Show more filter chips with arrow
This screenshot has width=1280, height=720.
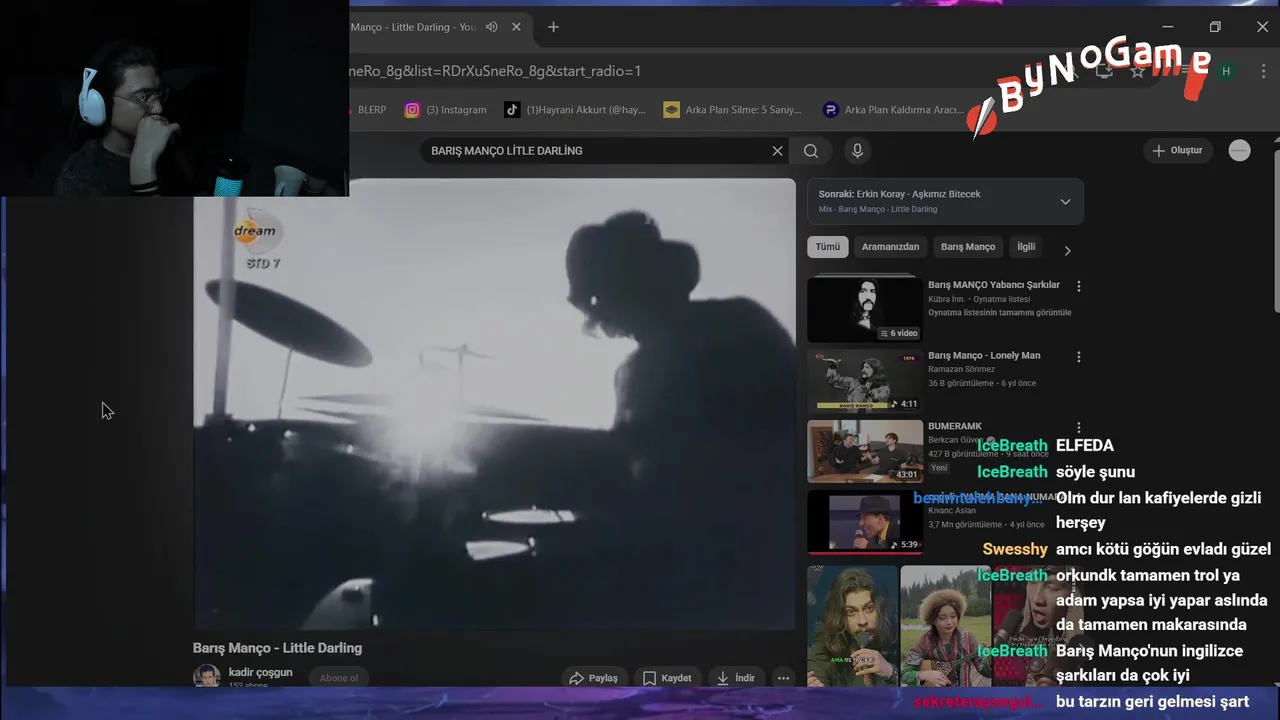pos(1067,250)
